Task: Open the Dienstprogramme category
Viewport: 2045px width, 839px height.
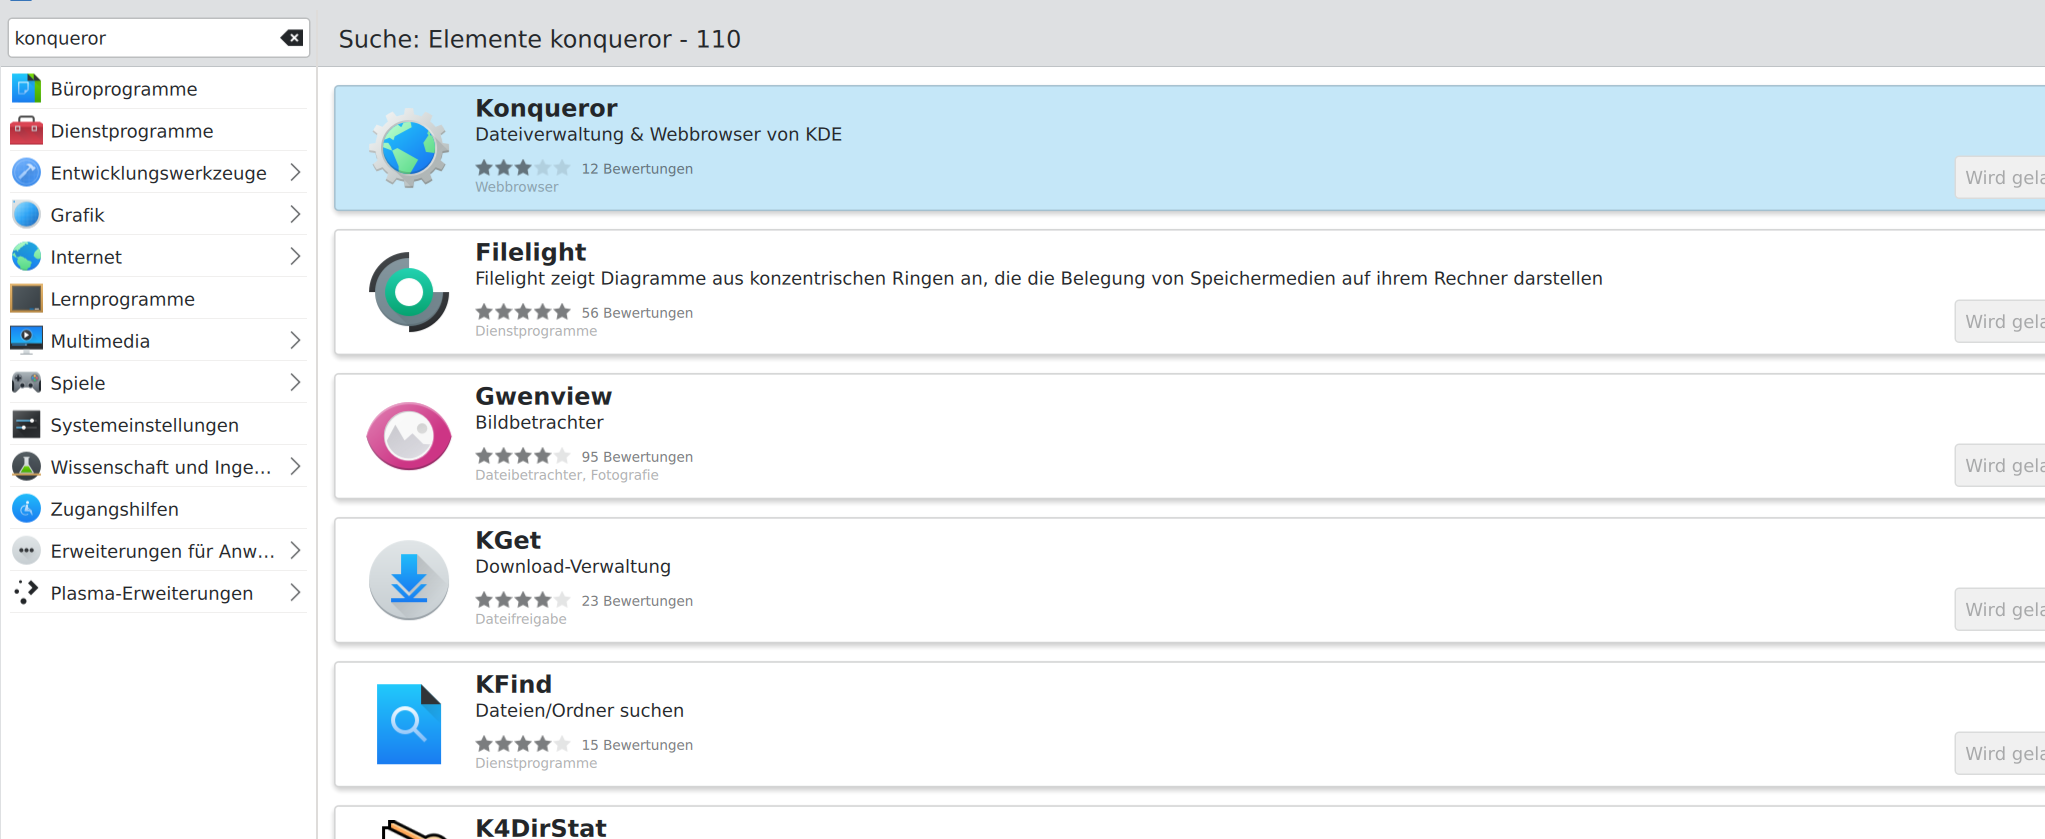Action: (x=158, y=131)
